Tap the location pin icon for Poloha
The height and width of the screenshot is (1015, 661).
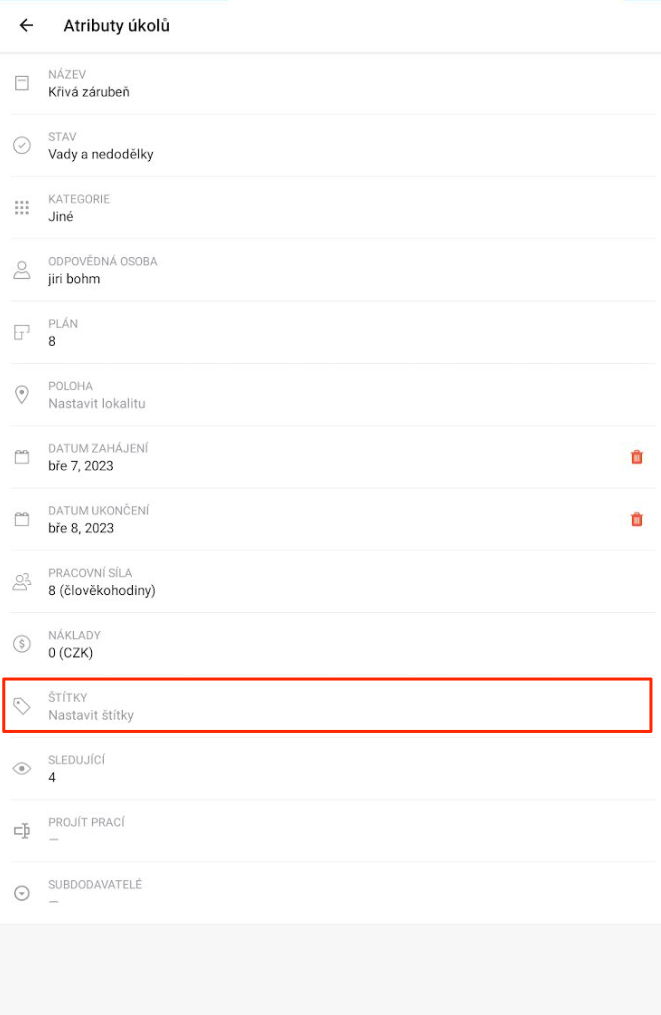tap(22, 394)
